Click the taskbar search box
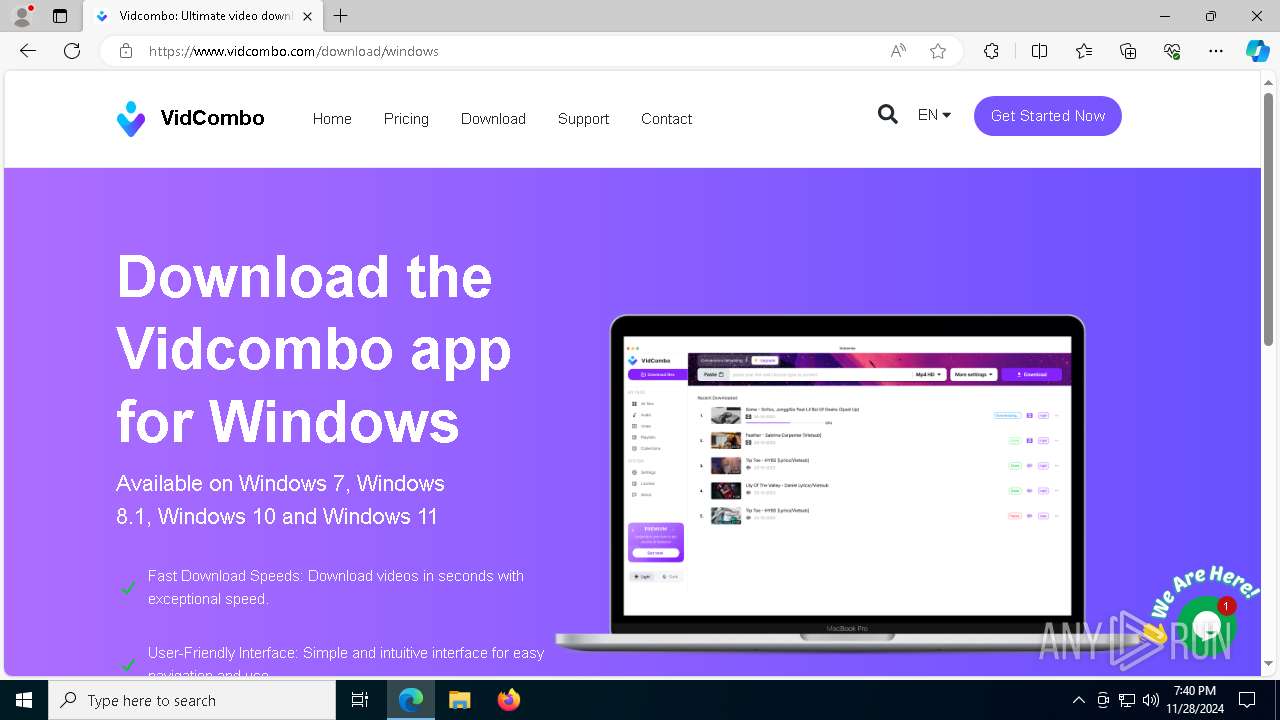1280x720 pixels. pyautogui.click(x=192, y=700)
